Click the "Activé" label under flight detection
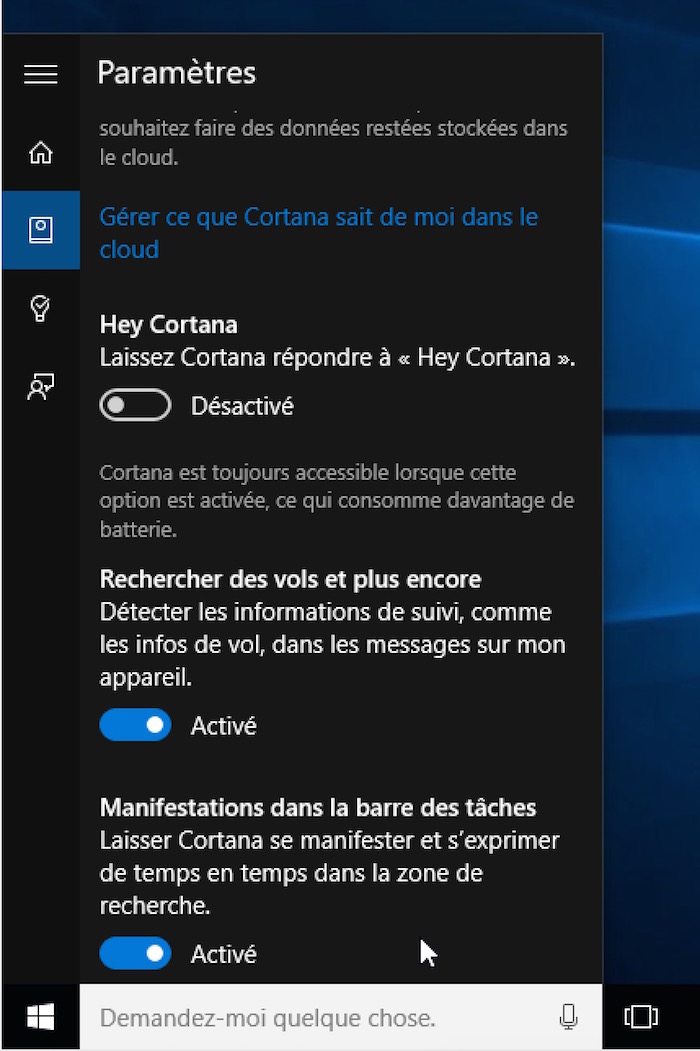The height and width of the screenshot is (1051, 700). (x=224, y=725)
